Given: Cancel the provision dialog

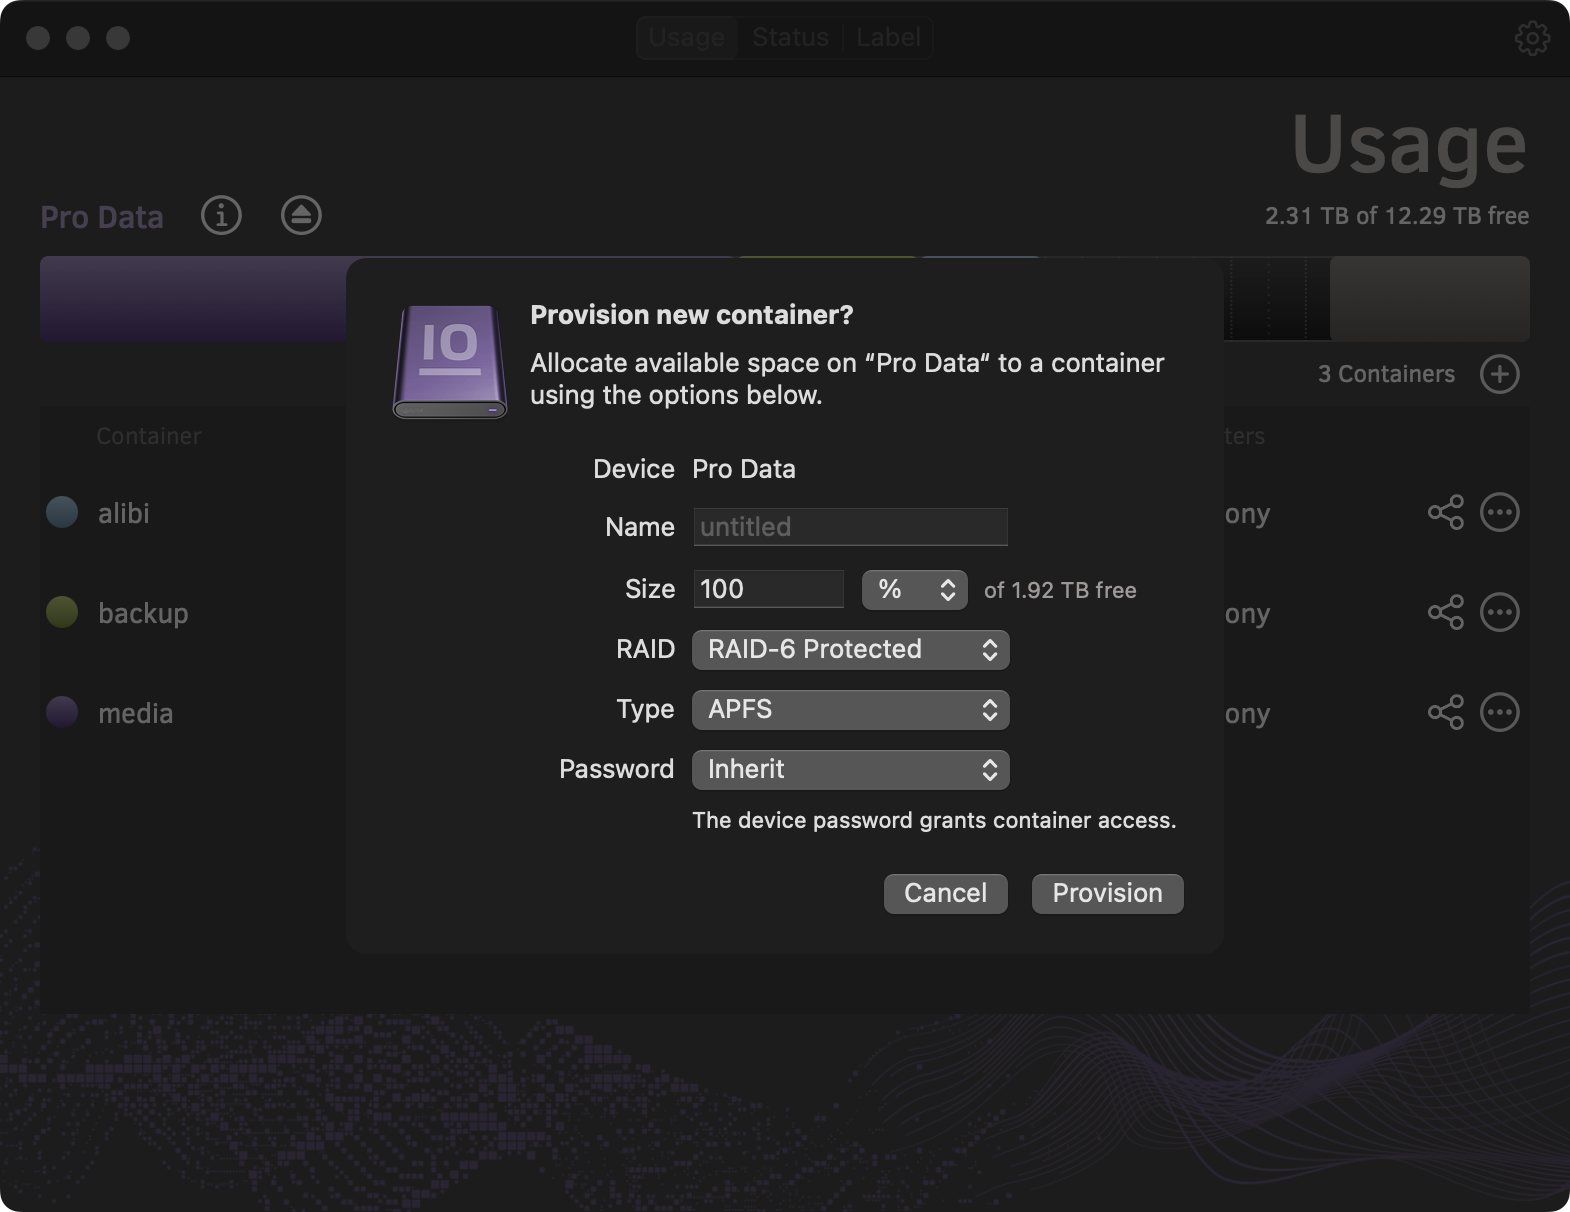Looking at the screenshot, I should point(945,893).
